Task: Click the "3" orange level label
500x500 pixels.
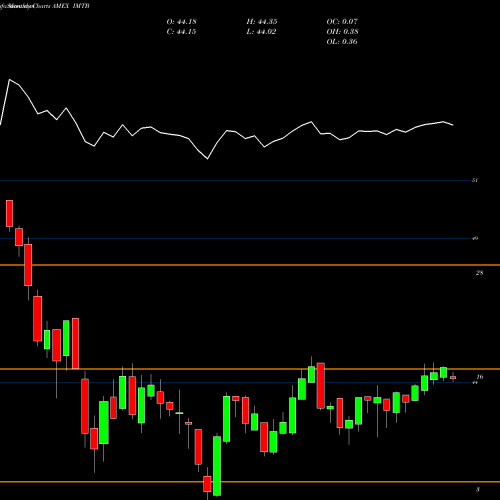Action: click(x=478, y=489)
